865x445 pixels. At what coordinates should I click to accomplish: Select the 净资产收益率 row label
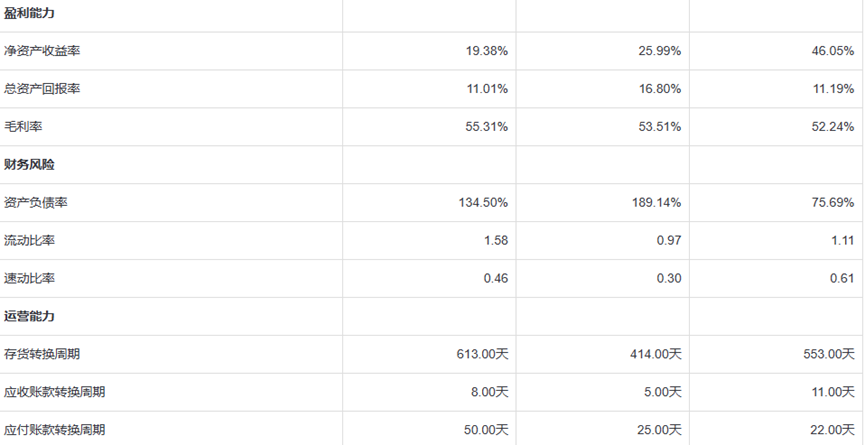coord(37,50)
